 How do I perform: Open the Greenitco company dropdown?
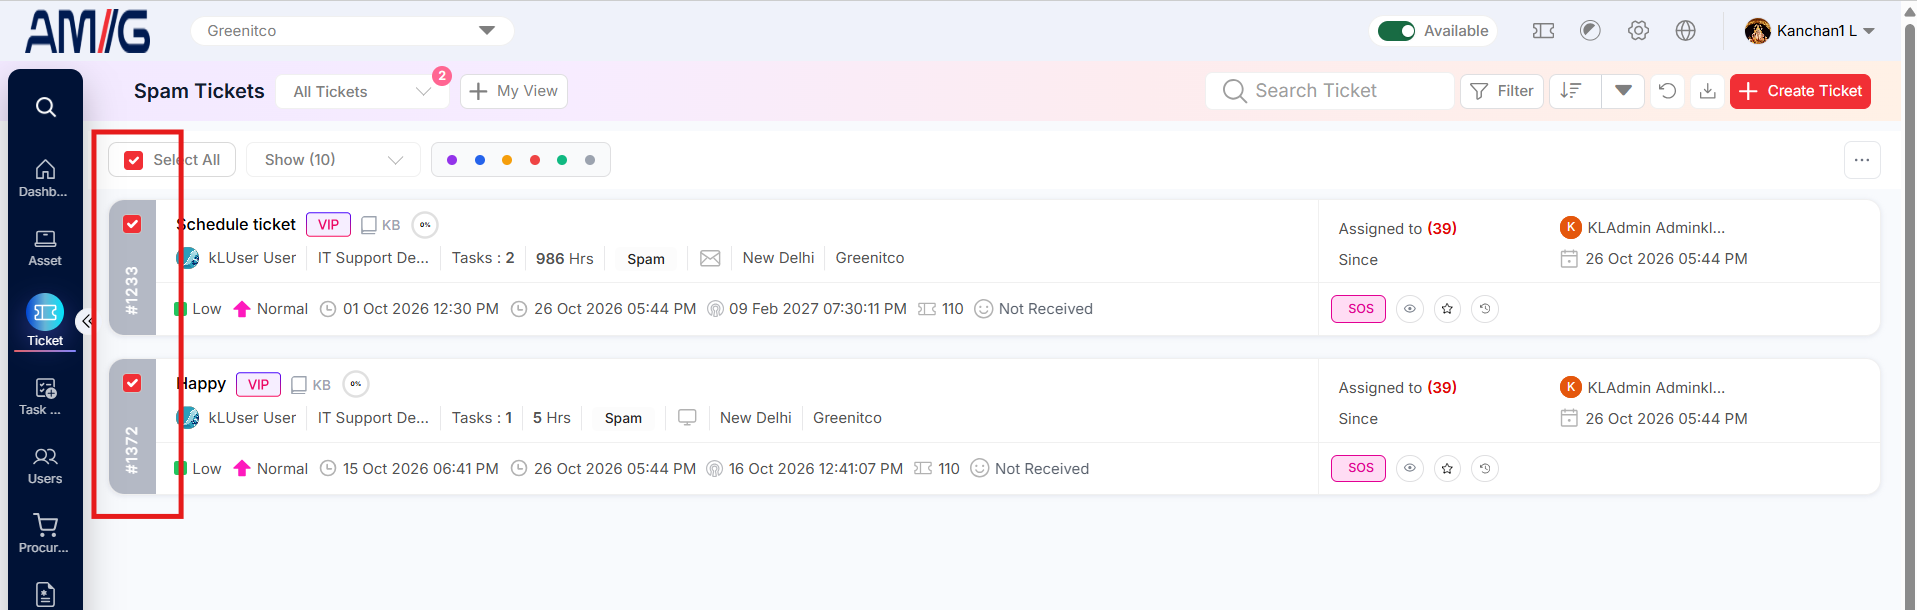point(352,31)
